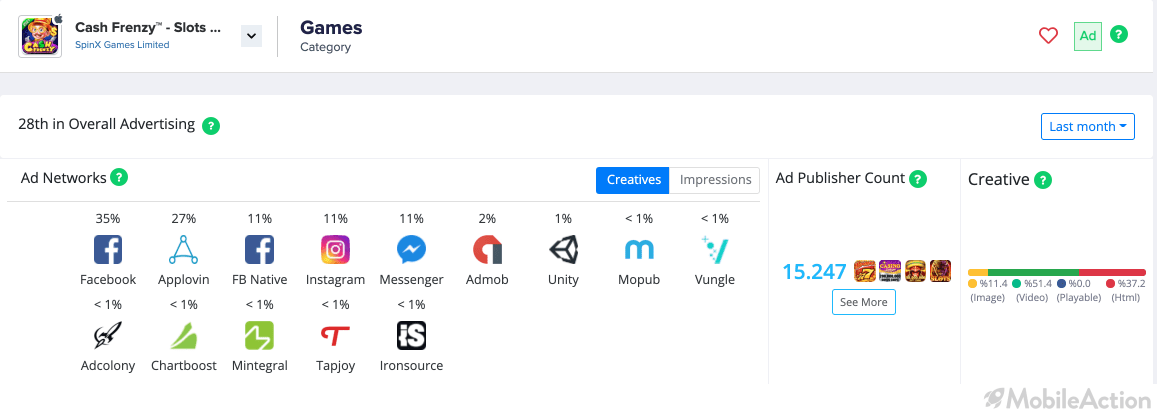This screenshot has height=412, width=1157.
Task: Expand the app selector dropdown arrow
Action: pos(252,35)
